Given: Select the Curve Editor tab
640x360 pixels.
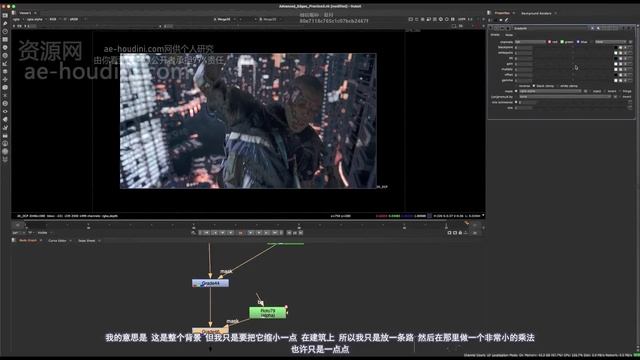Looking at the screenshot, I should point(57,241).
